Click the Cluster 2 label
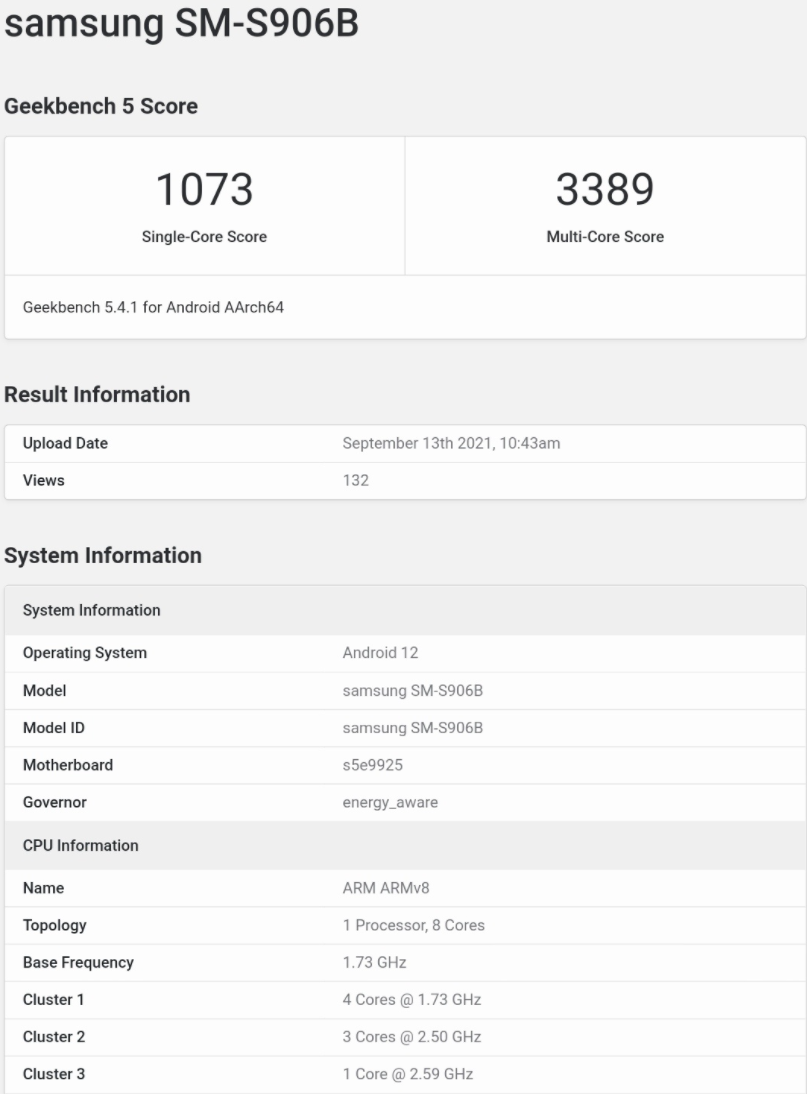807x1094 pixels. click(54, 1037)
